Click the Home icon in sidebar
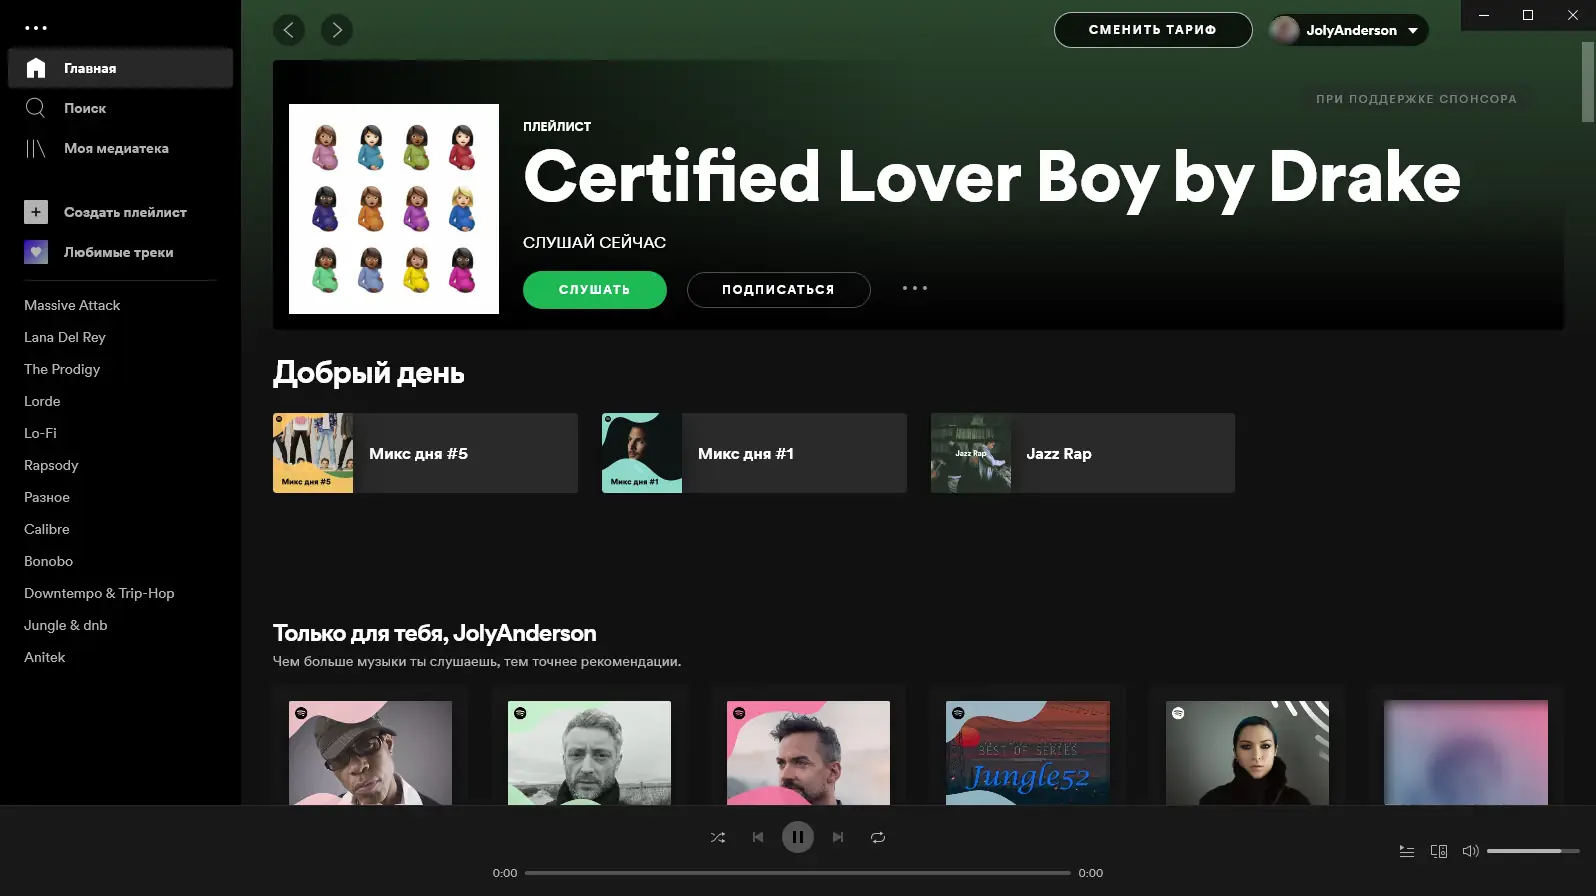Image resolution: width=1596 pixels, height=896 pixels. (x=36, y=68)
